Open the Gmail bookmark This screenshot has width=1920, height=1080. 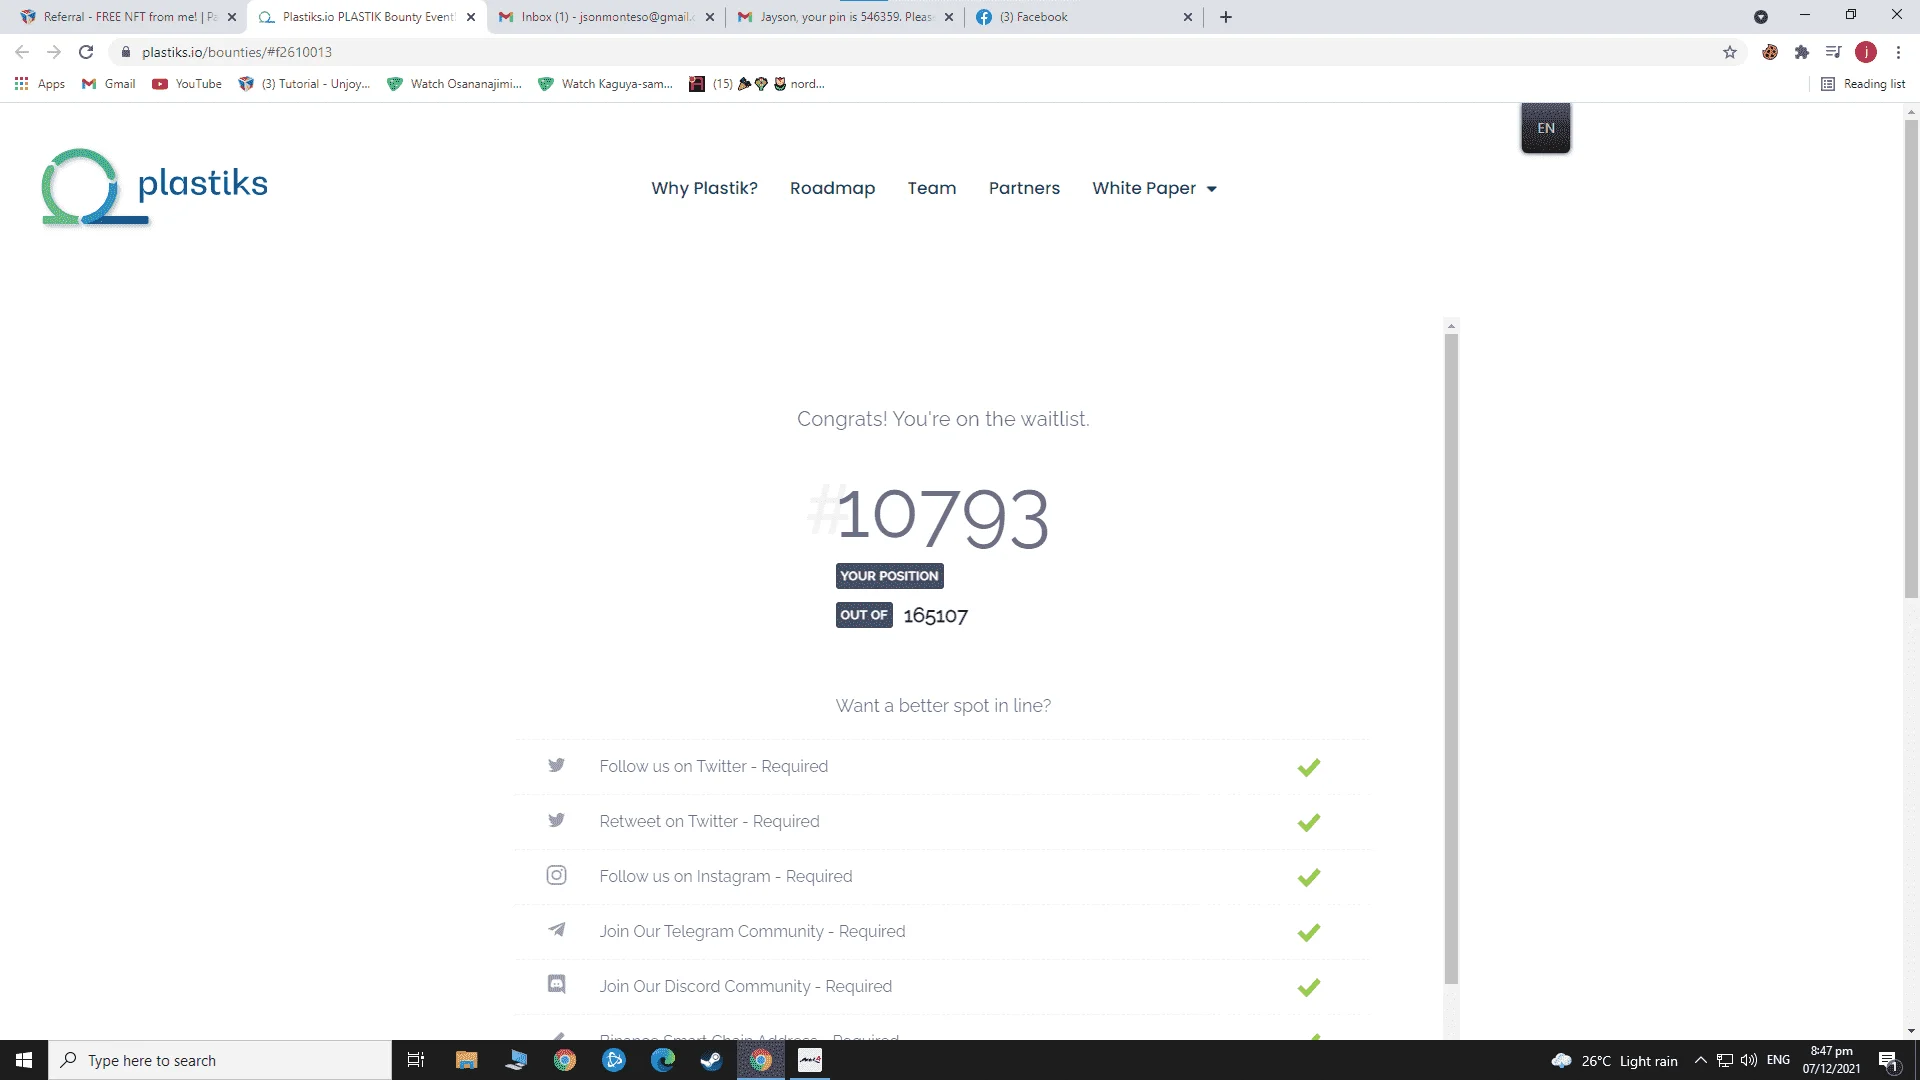(109, 84)
